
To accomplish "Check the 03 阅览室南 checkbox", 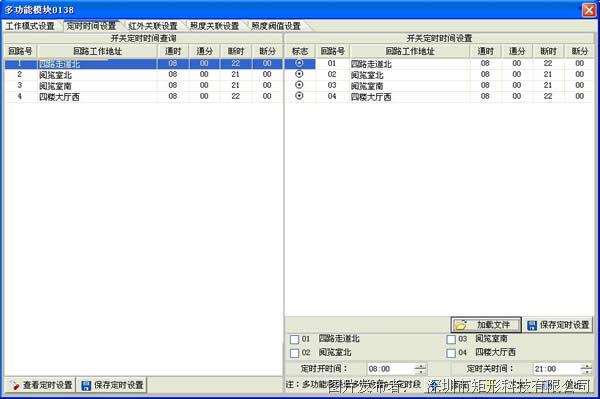I will (451, 339).
